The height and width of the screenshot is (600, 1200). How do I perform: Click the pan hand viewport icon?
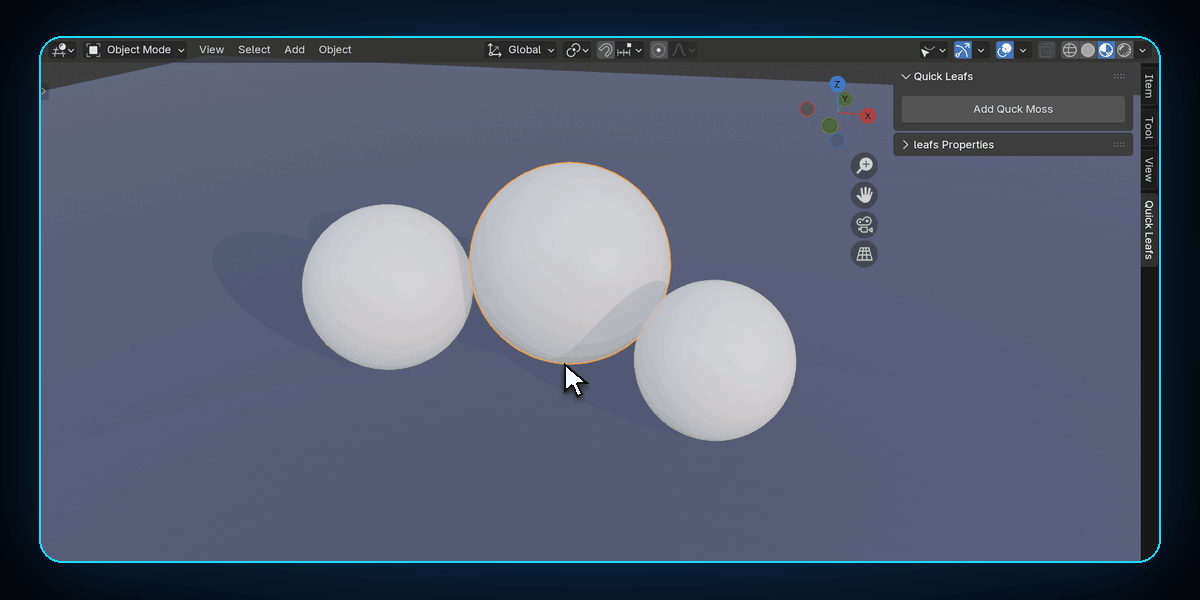tap(864, 195)
